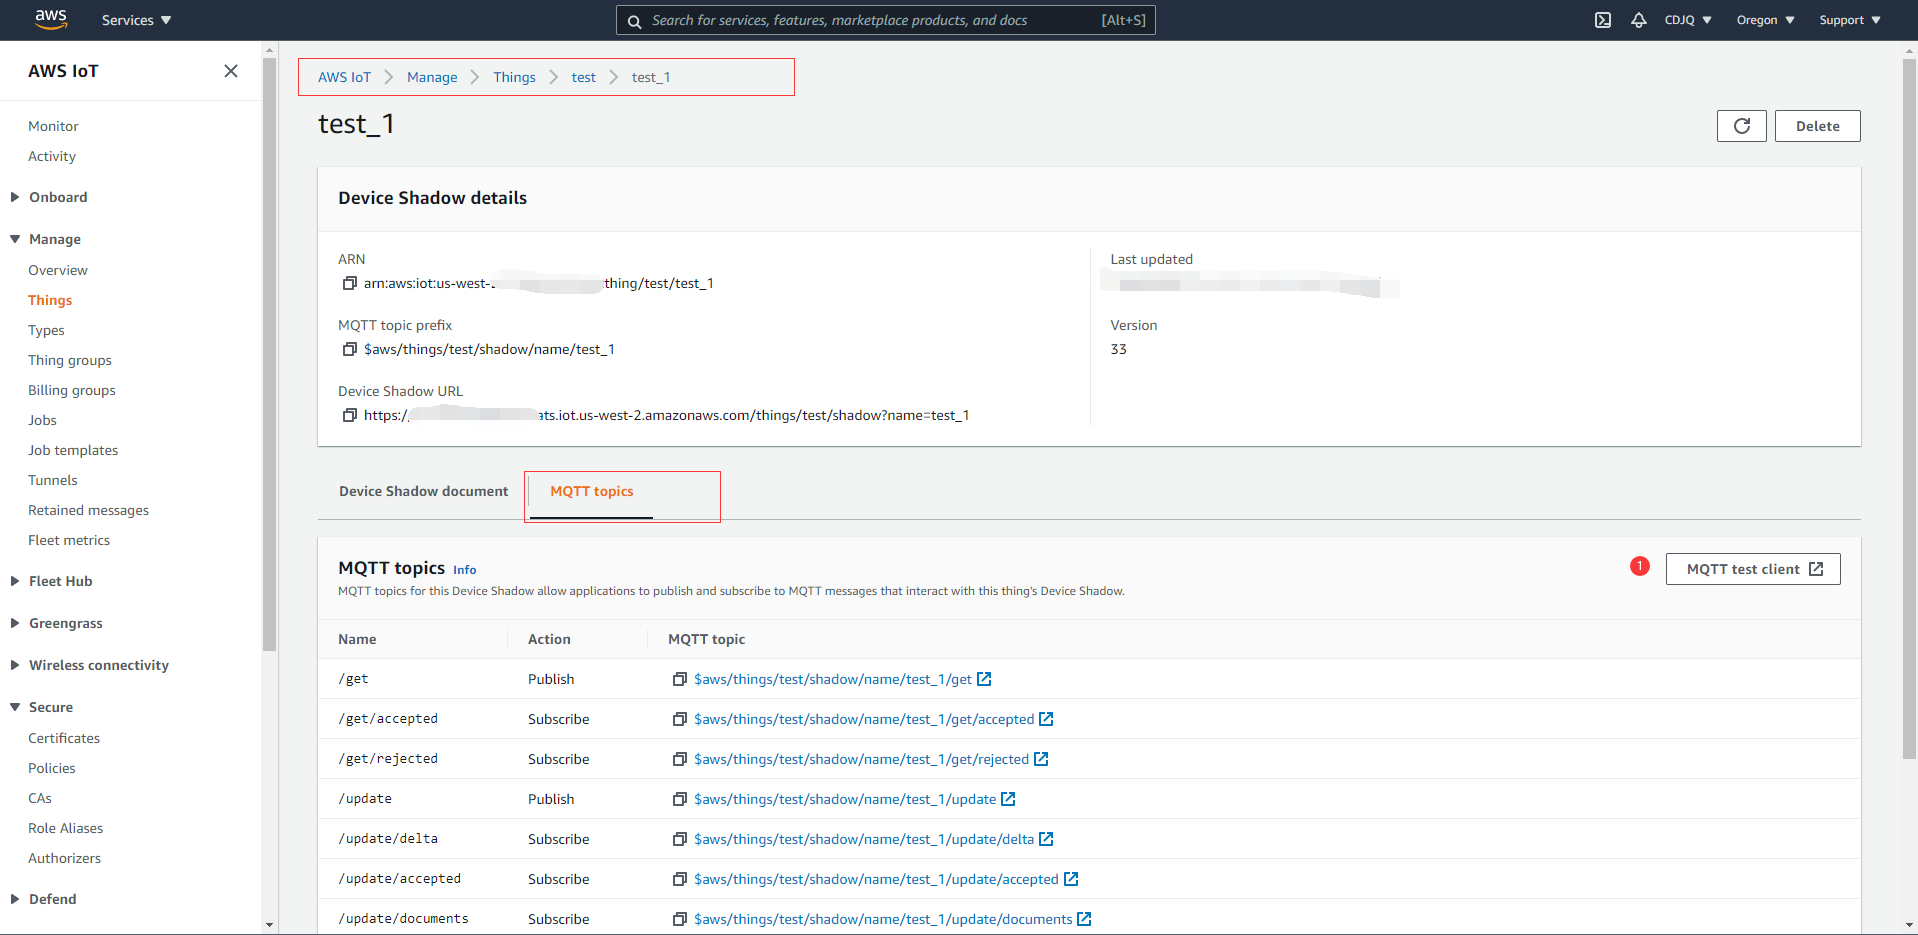Open Tunnels in the sidebar

click(53, 480)
